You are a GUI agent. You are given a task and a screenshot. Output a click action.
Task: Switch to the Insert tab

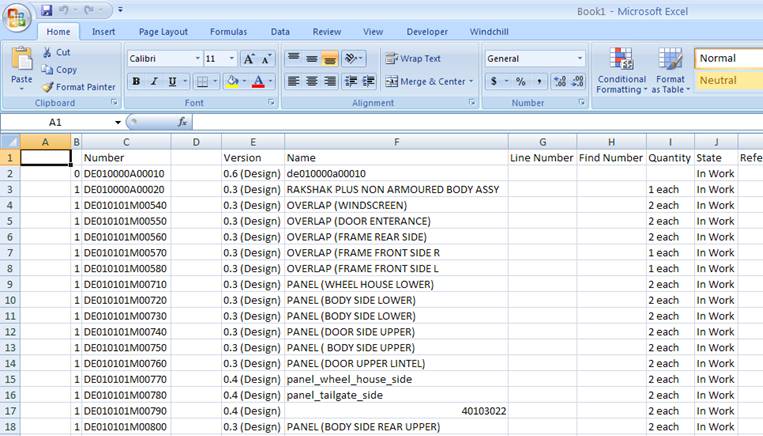click(103, 32)
